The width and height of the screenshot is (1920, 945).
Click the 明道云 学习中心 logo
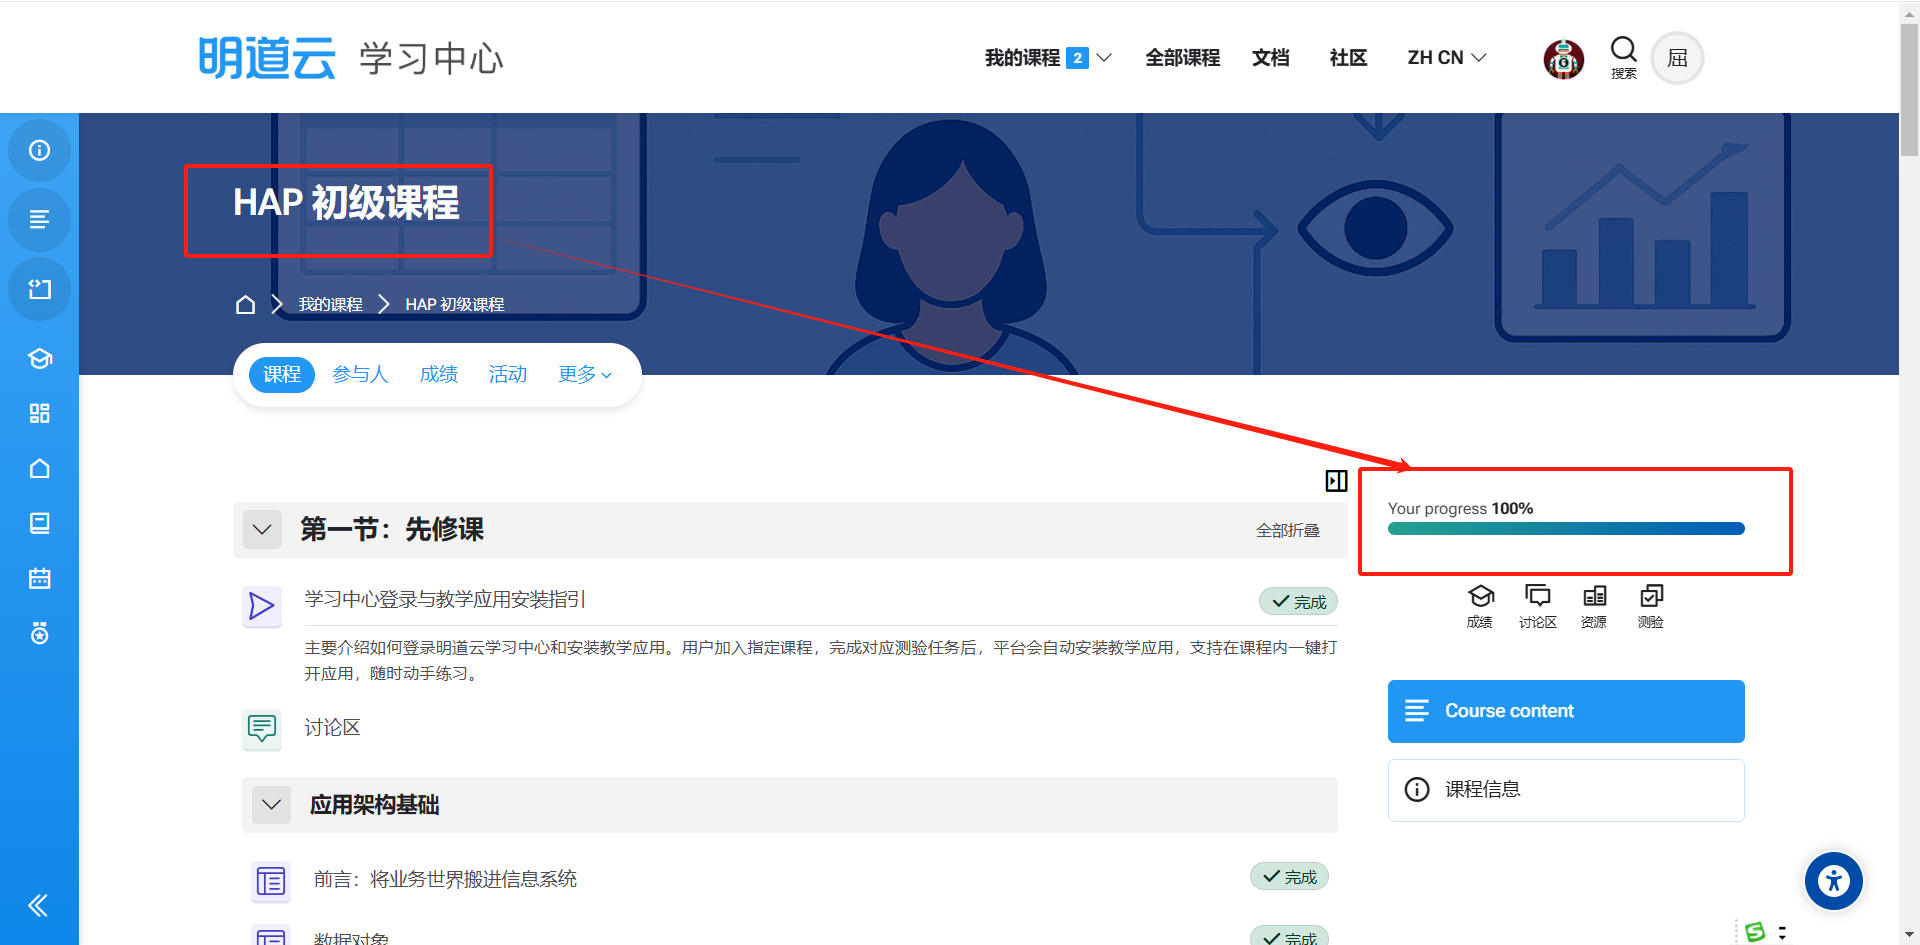tap(350, 58)
